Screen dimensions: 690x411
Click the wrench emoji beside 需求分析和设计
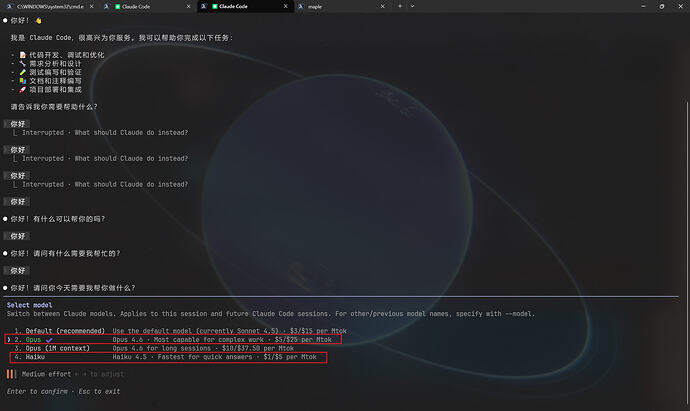tap(23, 64)
